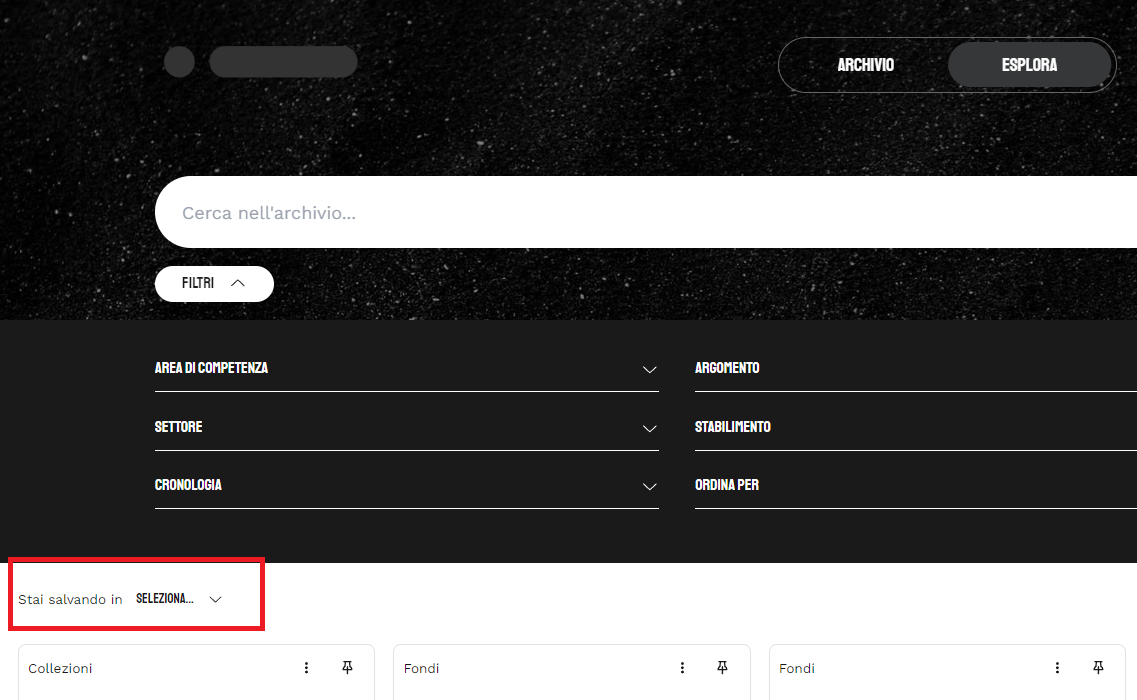Click the middle Fondi card title

pyautogui.click(x=421, y=668)
